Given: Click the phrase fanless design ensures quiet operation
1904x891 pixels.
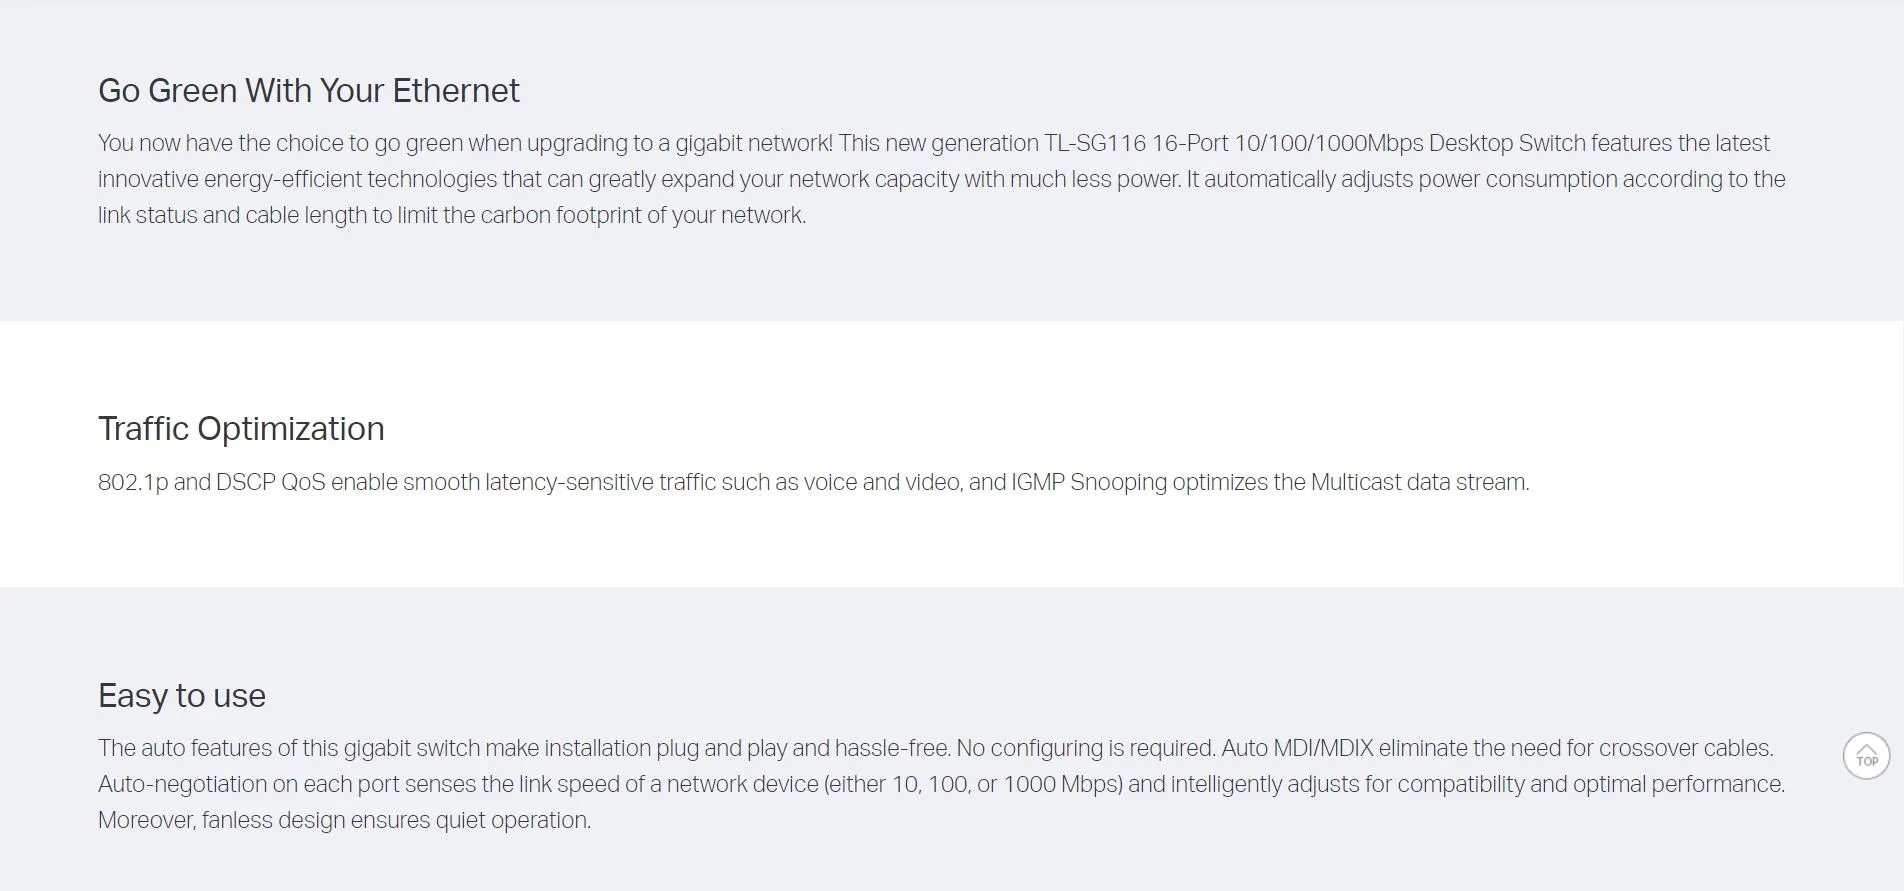Looking at the screenshot, I should pos(396,820).
